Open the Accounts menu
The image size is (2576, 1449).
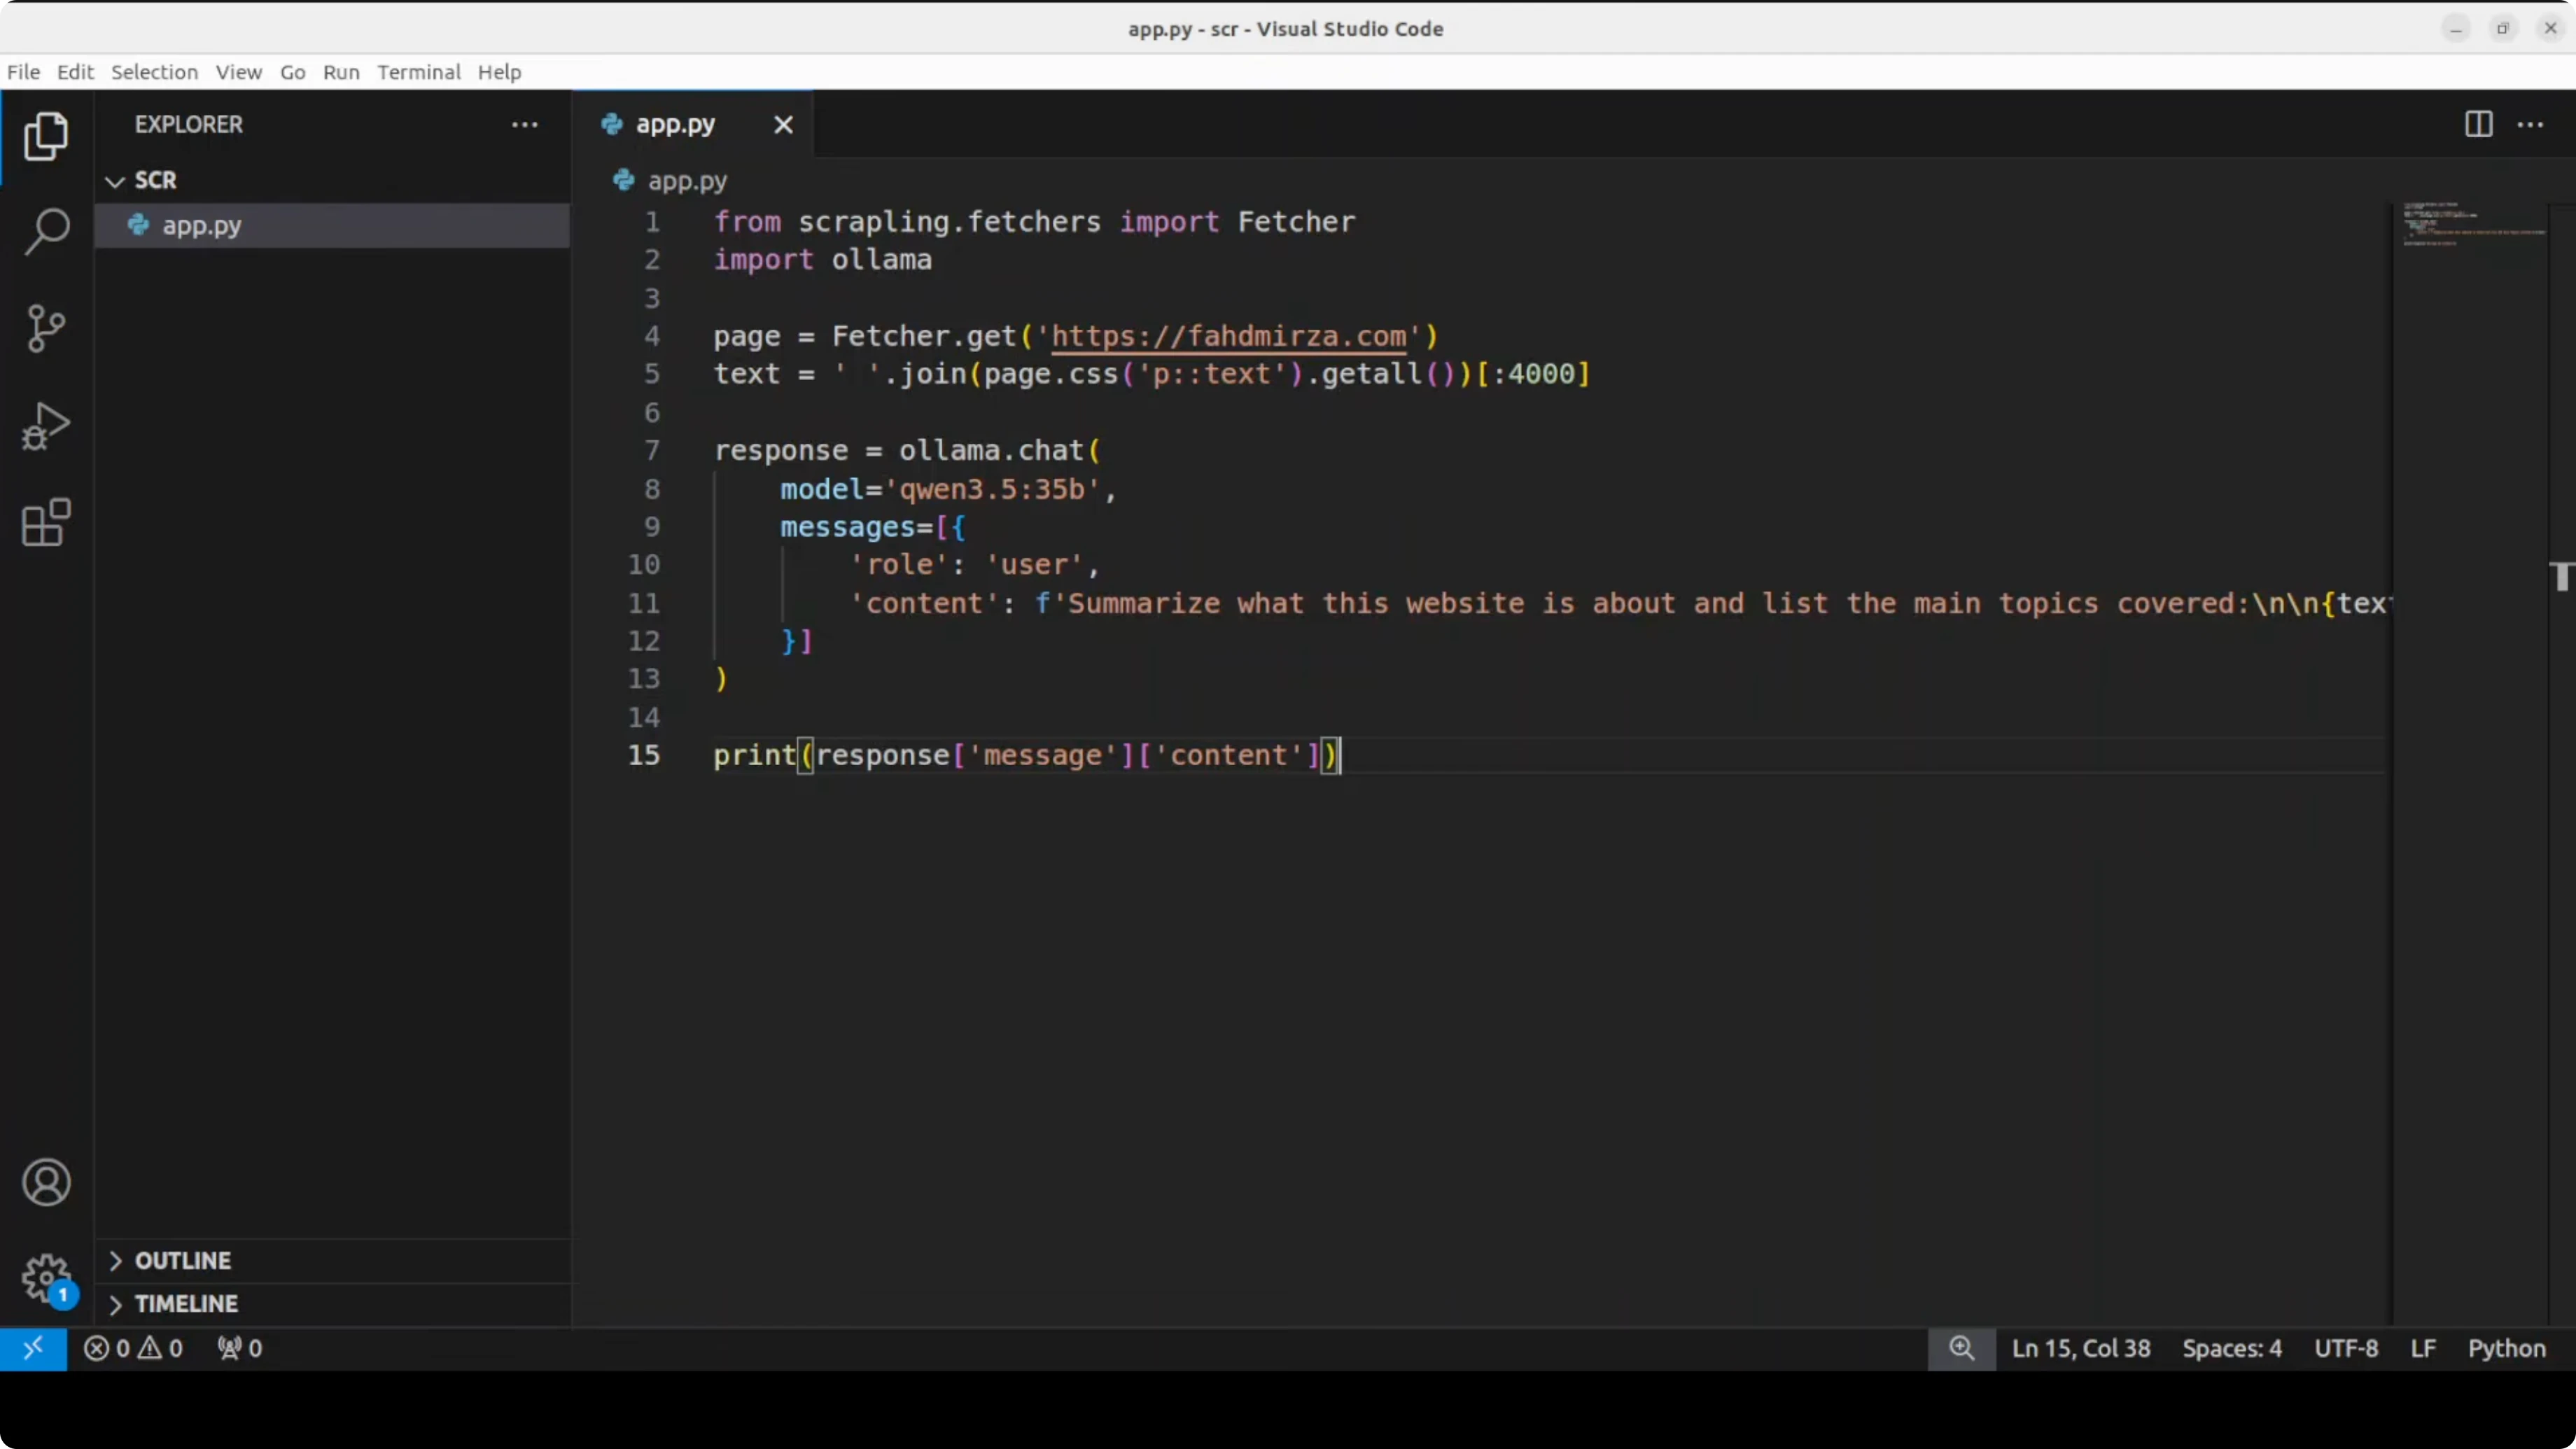[45, 1183]
